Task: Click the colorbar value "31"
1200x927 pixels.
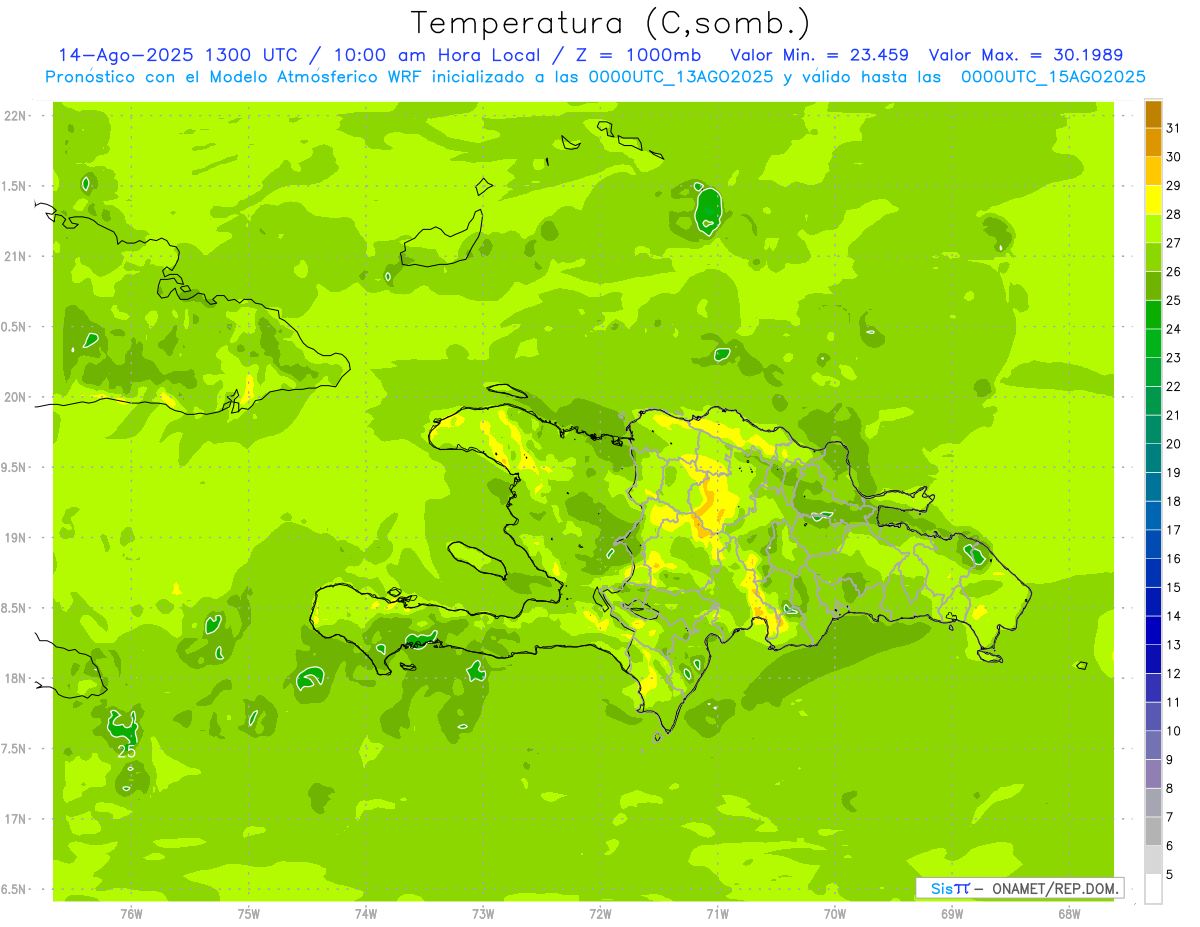Action: 1174,127
